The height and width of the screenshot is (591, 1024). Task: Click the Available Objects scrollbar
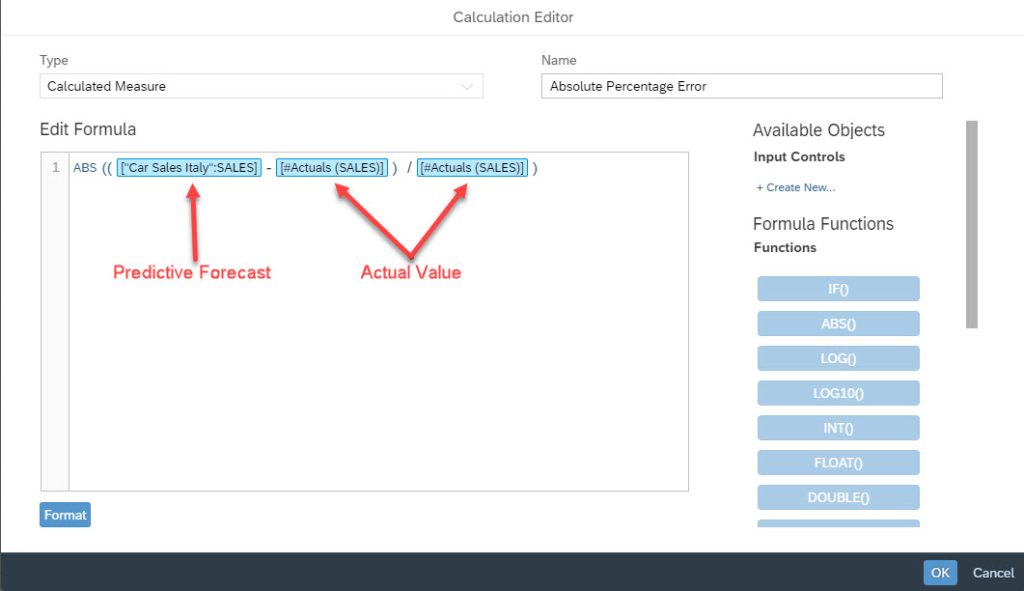point(972,224)
